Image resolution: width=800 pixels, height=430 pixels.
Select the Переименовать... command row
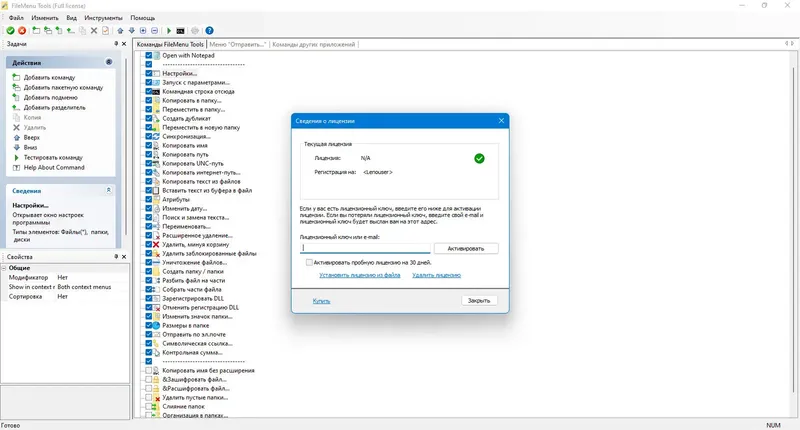pos(186,226)
